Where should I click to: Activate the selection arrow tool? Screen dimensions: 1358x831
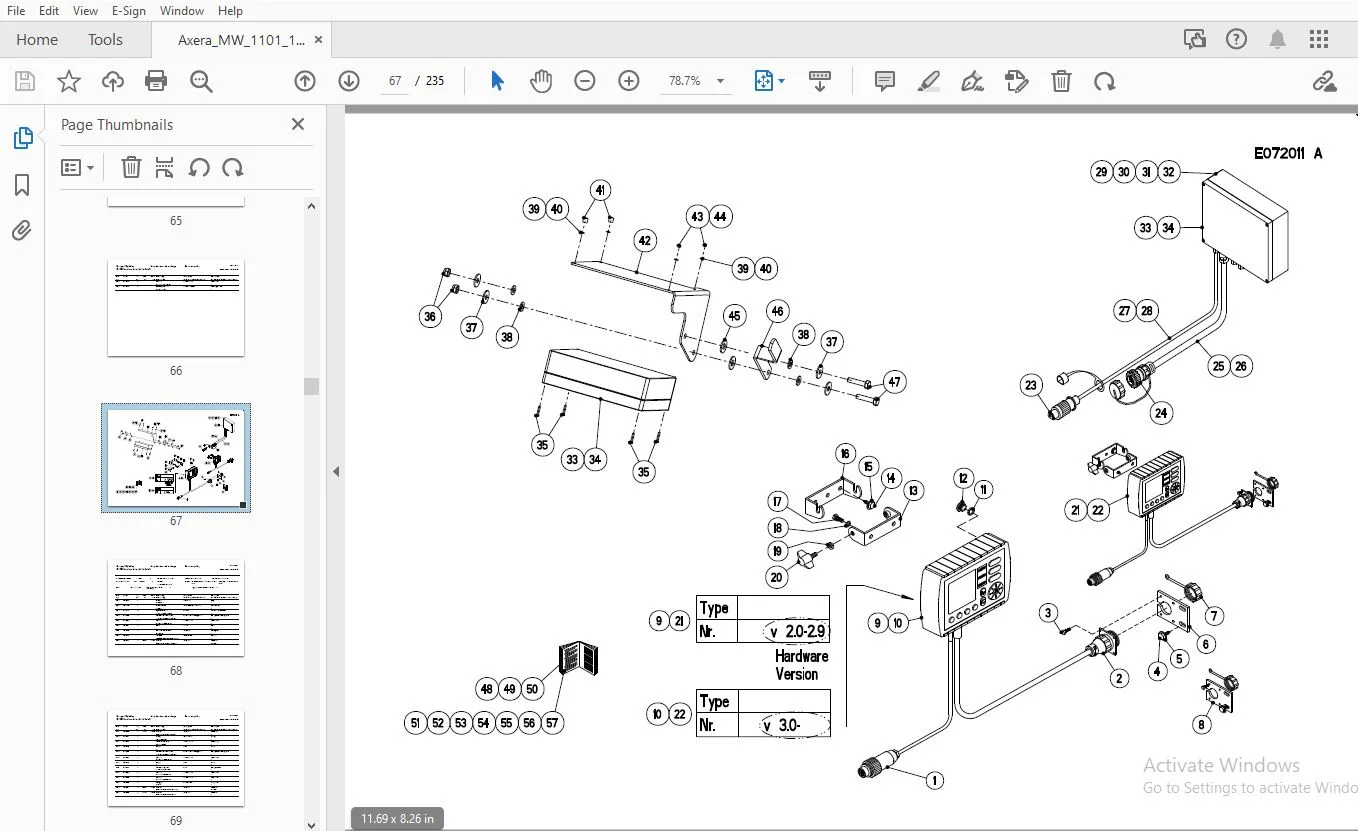497,81
